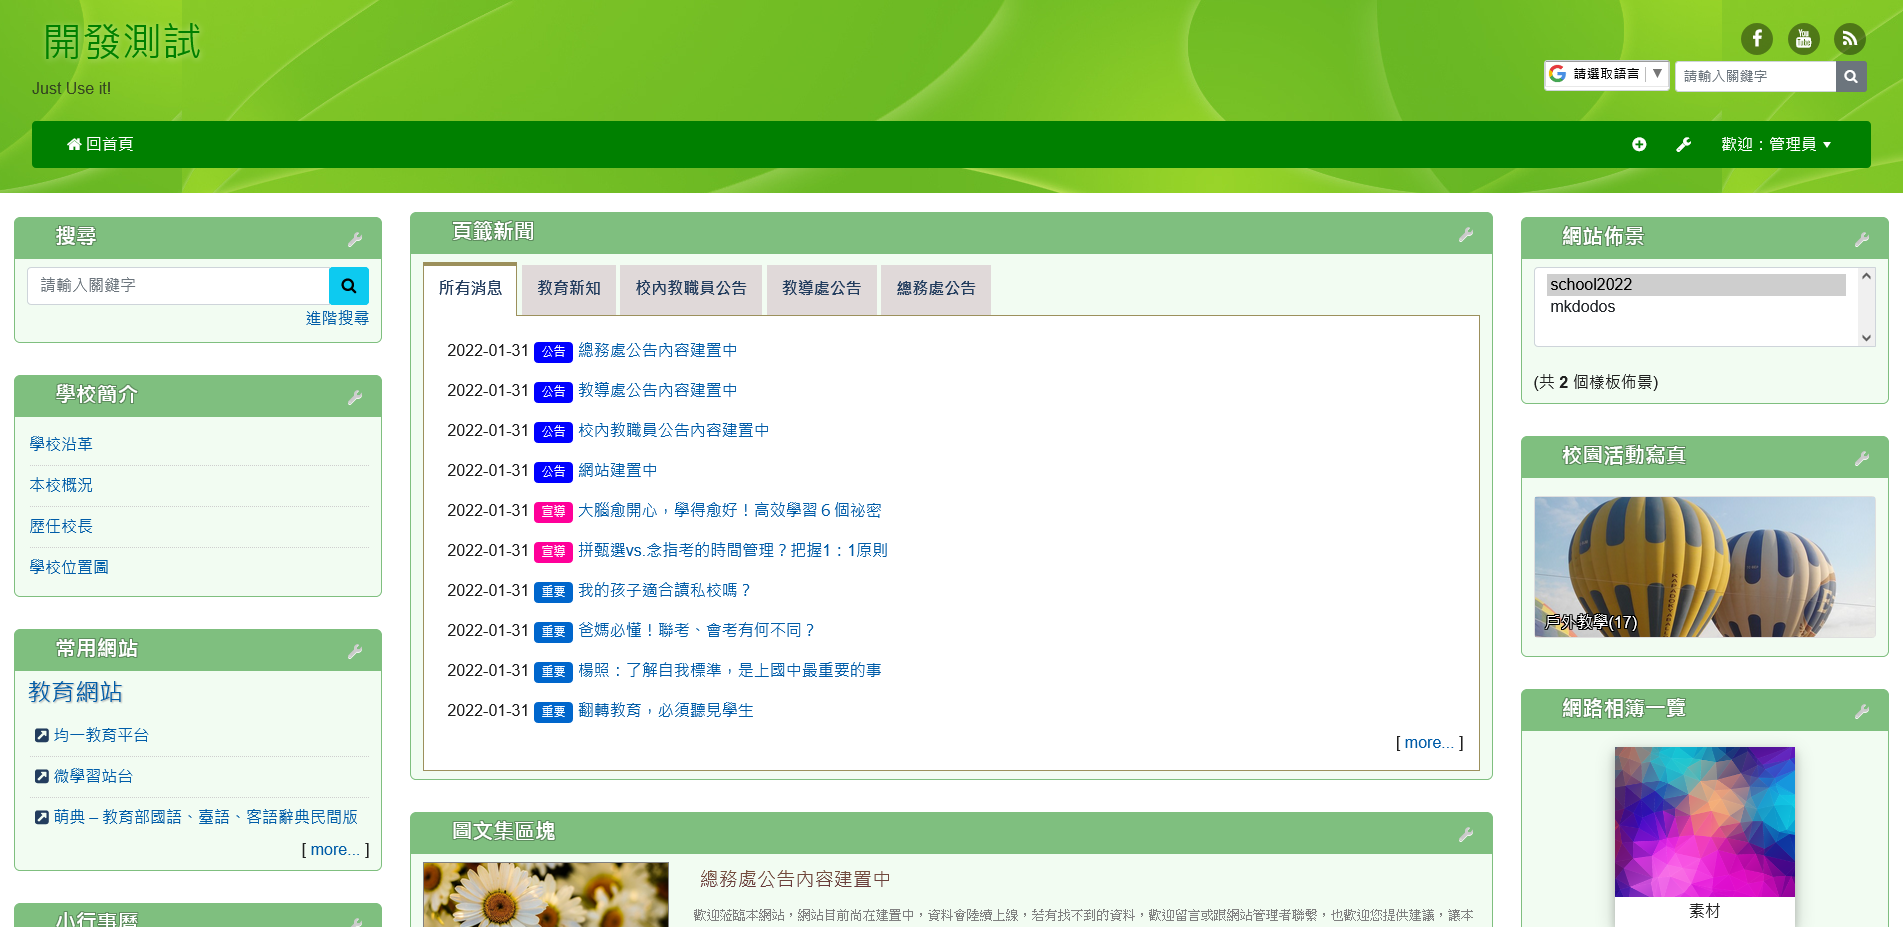Select mkdodos theme in the list
The height and width of the screenshot is (927, 1903).
(1582, 307)
